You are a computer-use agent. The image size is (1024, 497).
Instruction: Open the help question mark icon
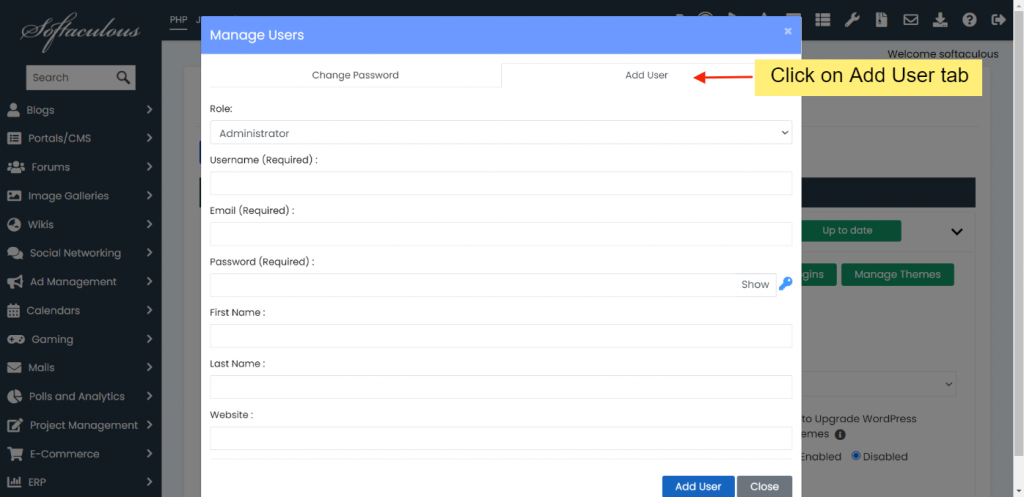coord(969,20)
